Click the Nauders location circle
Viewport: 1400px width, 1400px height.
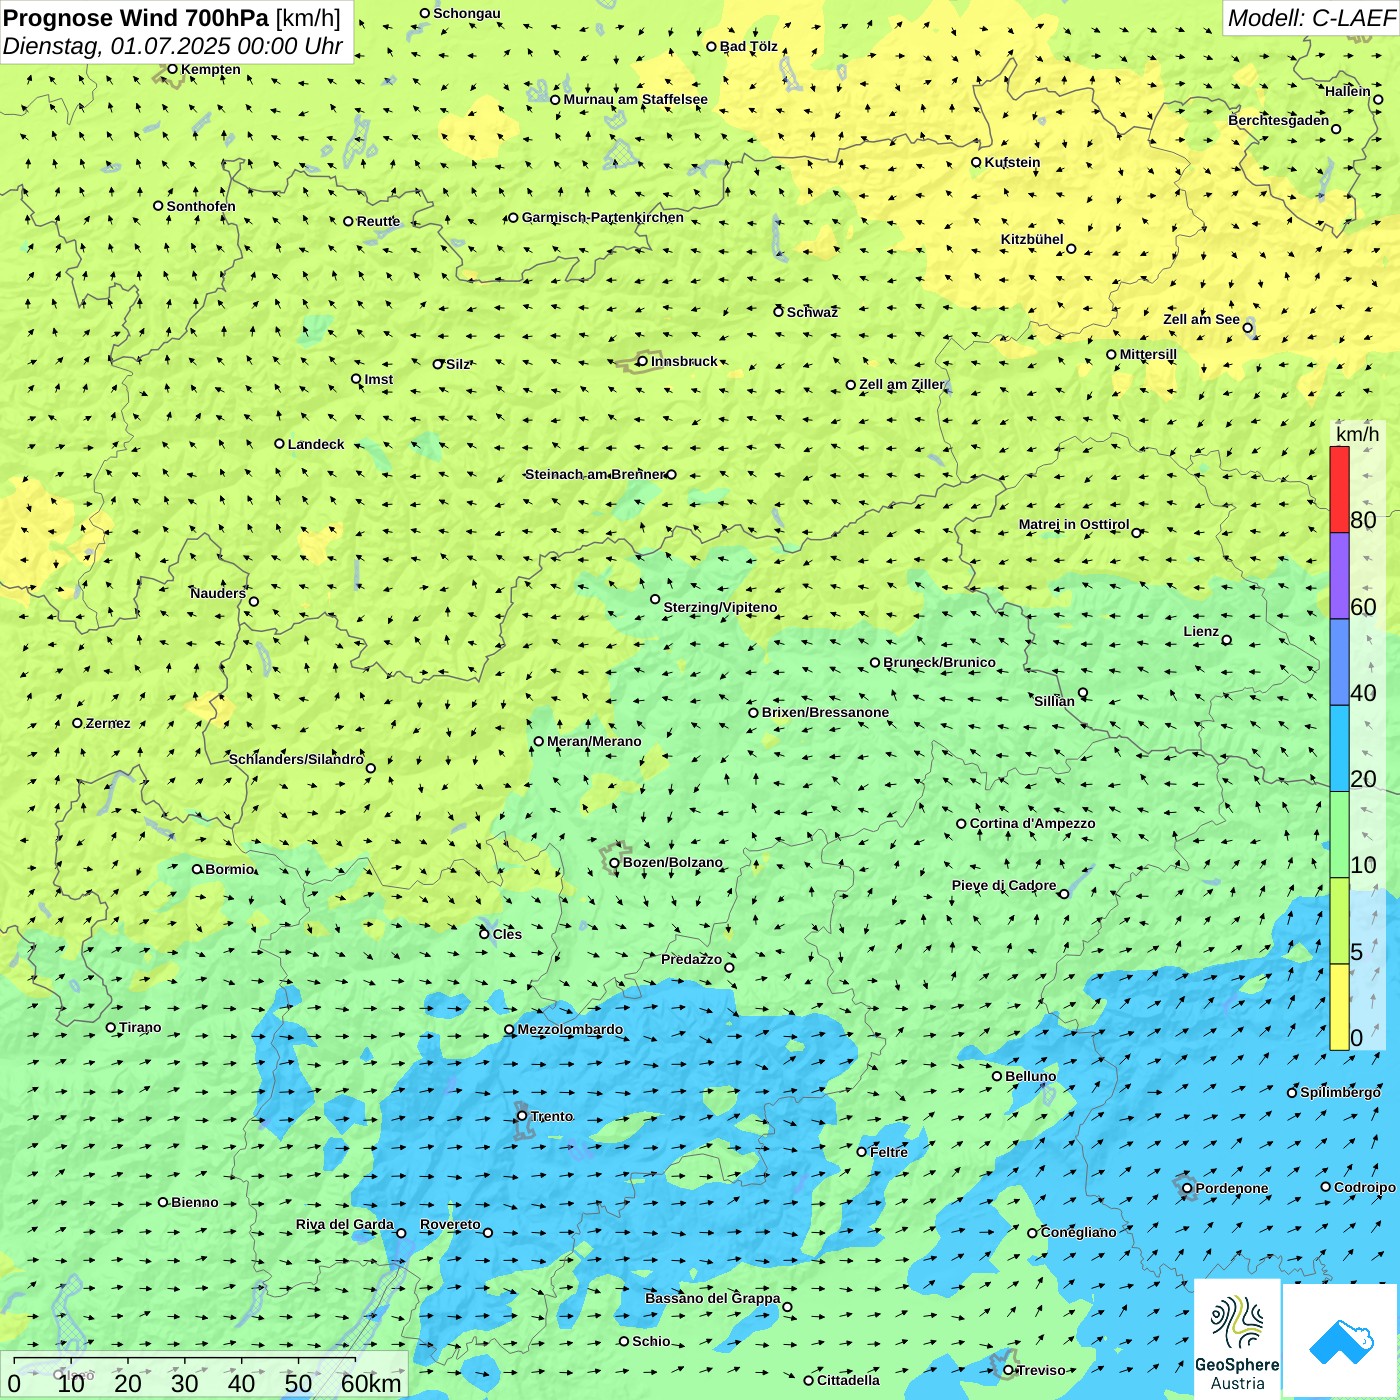pos(254,602)
